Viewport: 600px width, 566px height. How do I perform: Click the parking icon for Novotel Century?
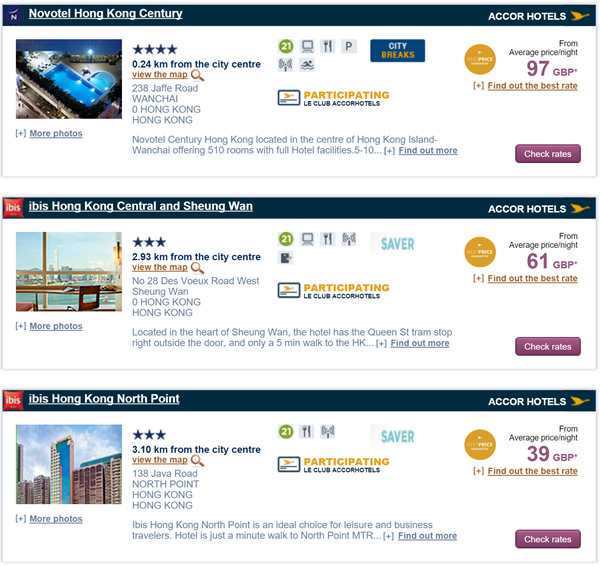[x=349, y=46]
